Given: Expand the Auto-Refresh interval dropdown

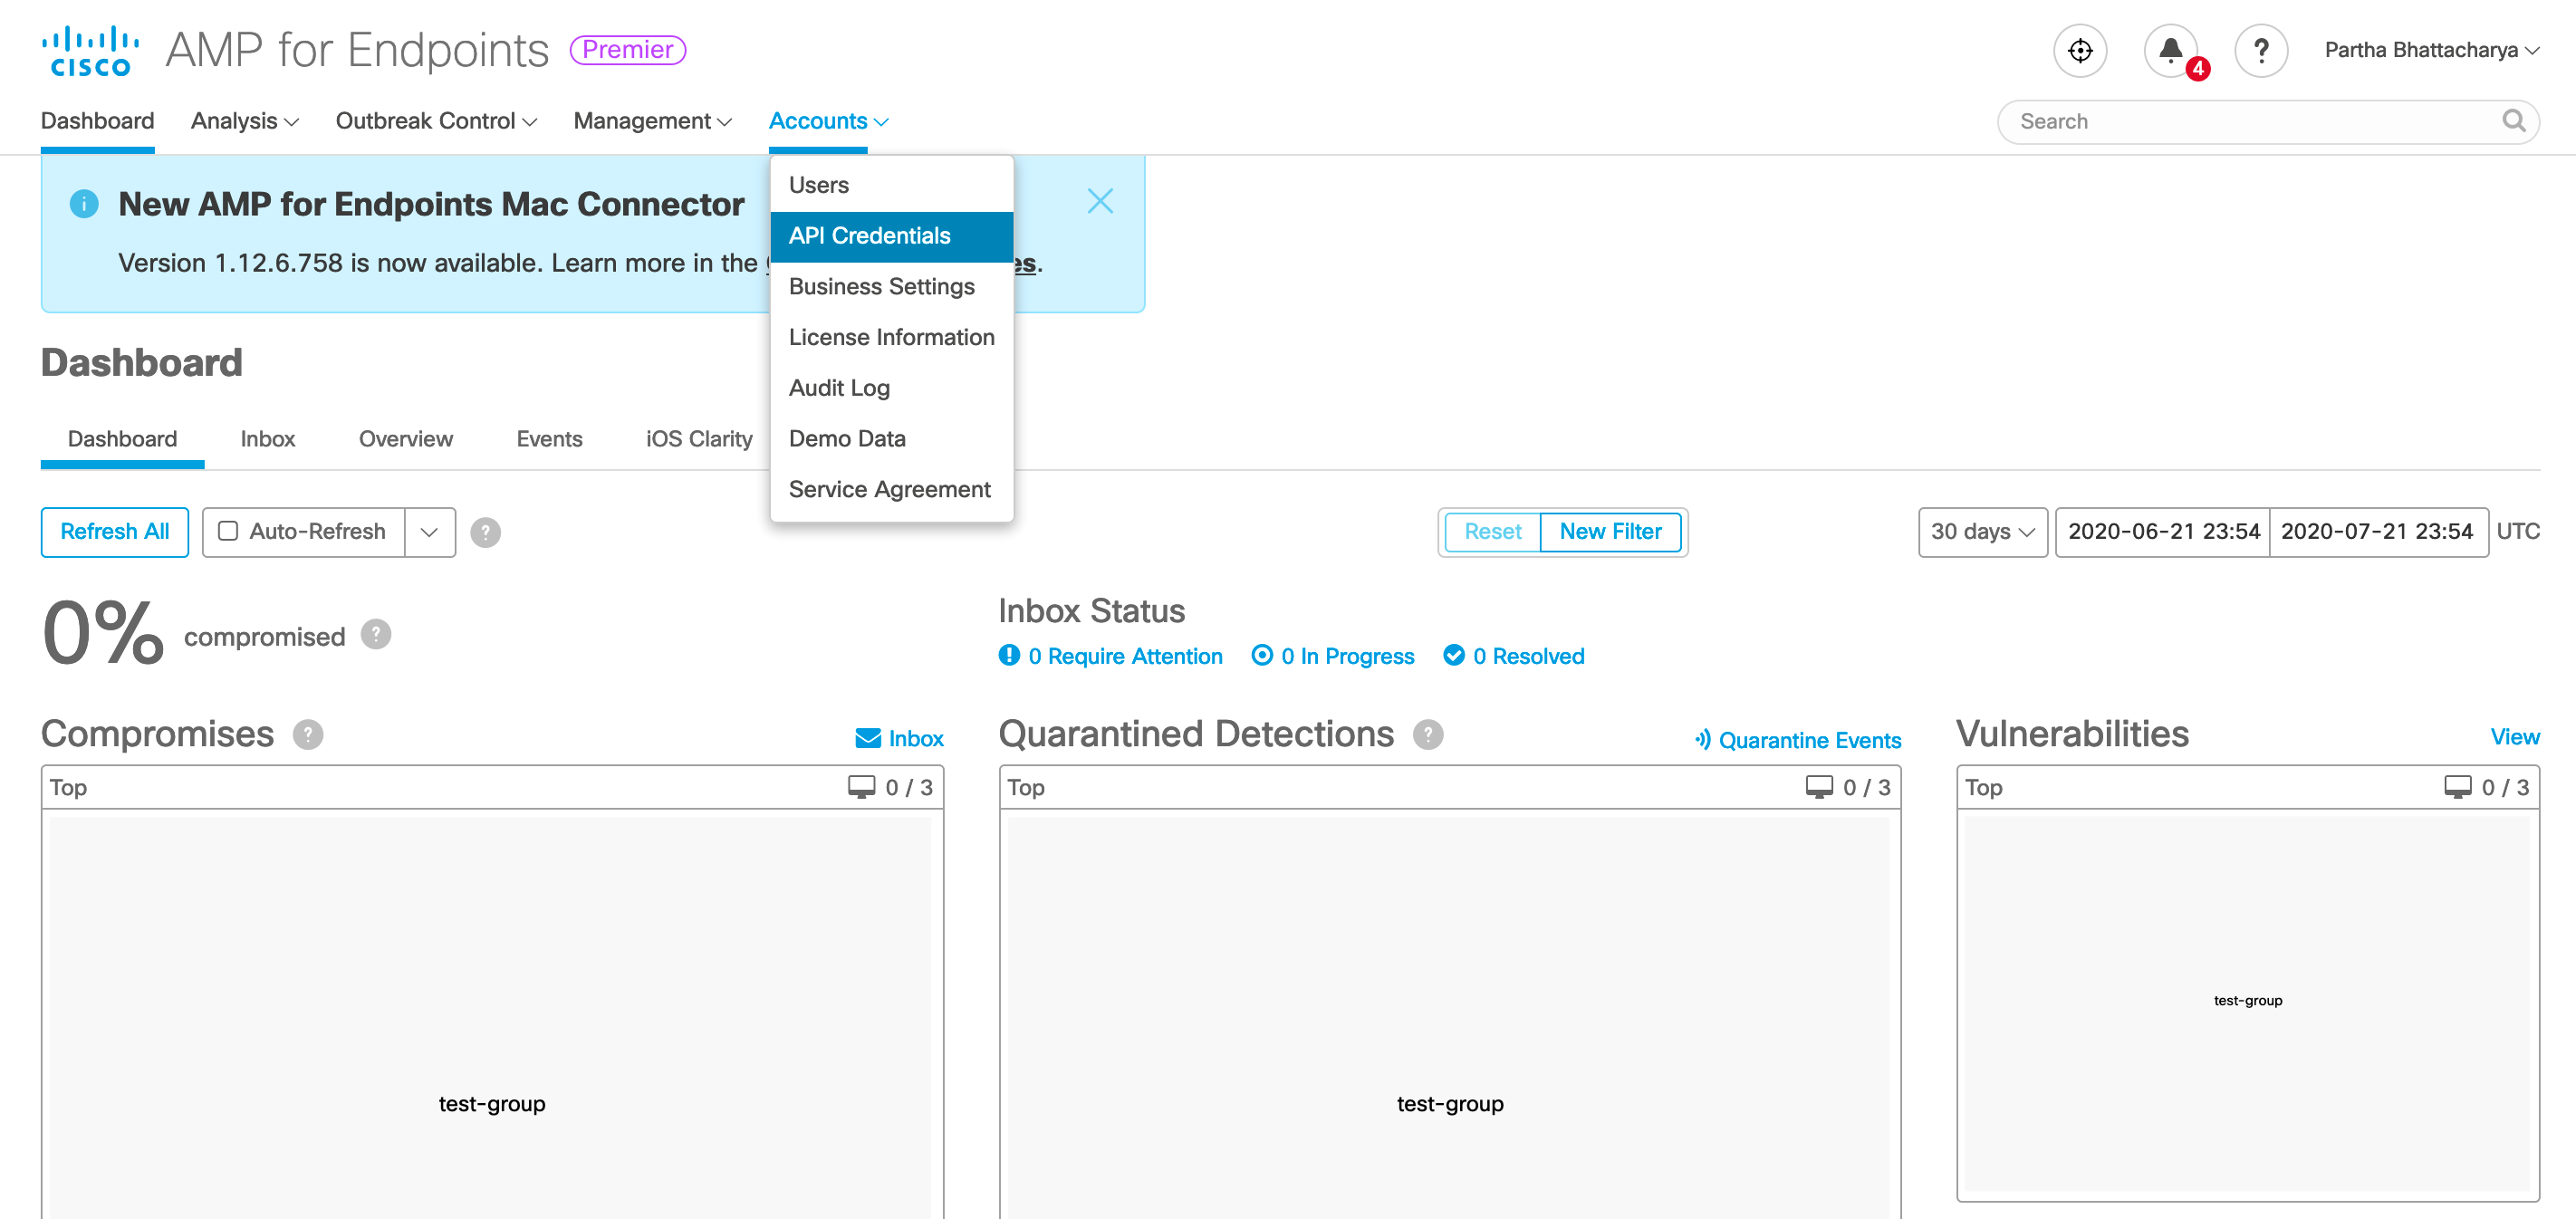Looking at the screenshot, I should 429,532.
